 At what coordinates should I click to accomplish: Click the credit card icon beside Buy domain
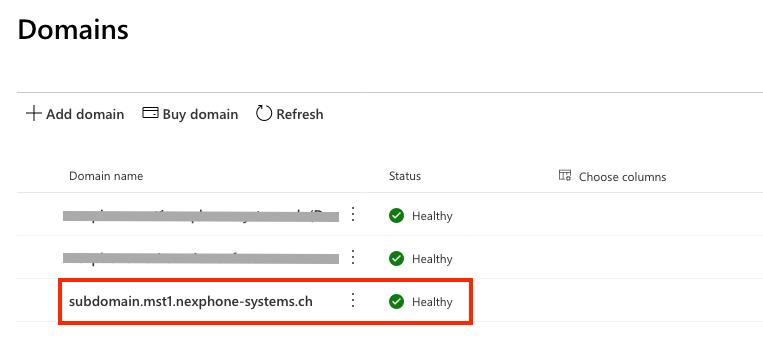click(x=150, y=113)
